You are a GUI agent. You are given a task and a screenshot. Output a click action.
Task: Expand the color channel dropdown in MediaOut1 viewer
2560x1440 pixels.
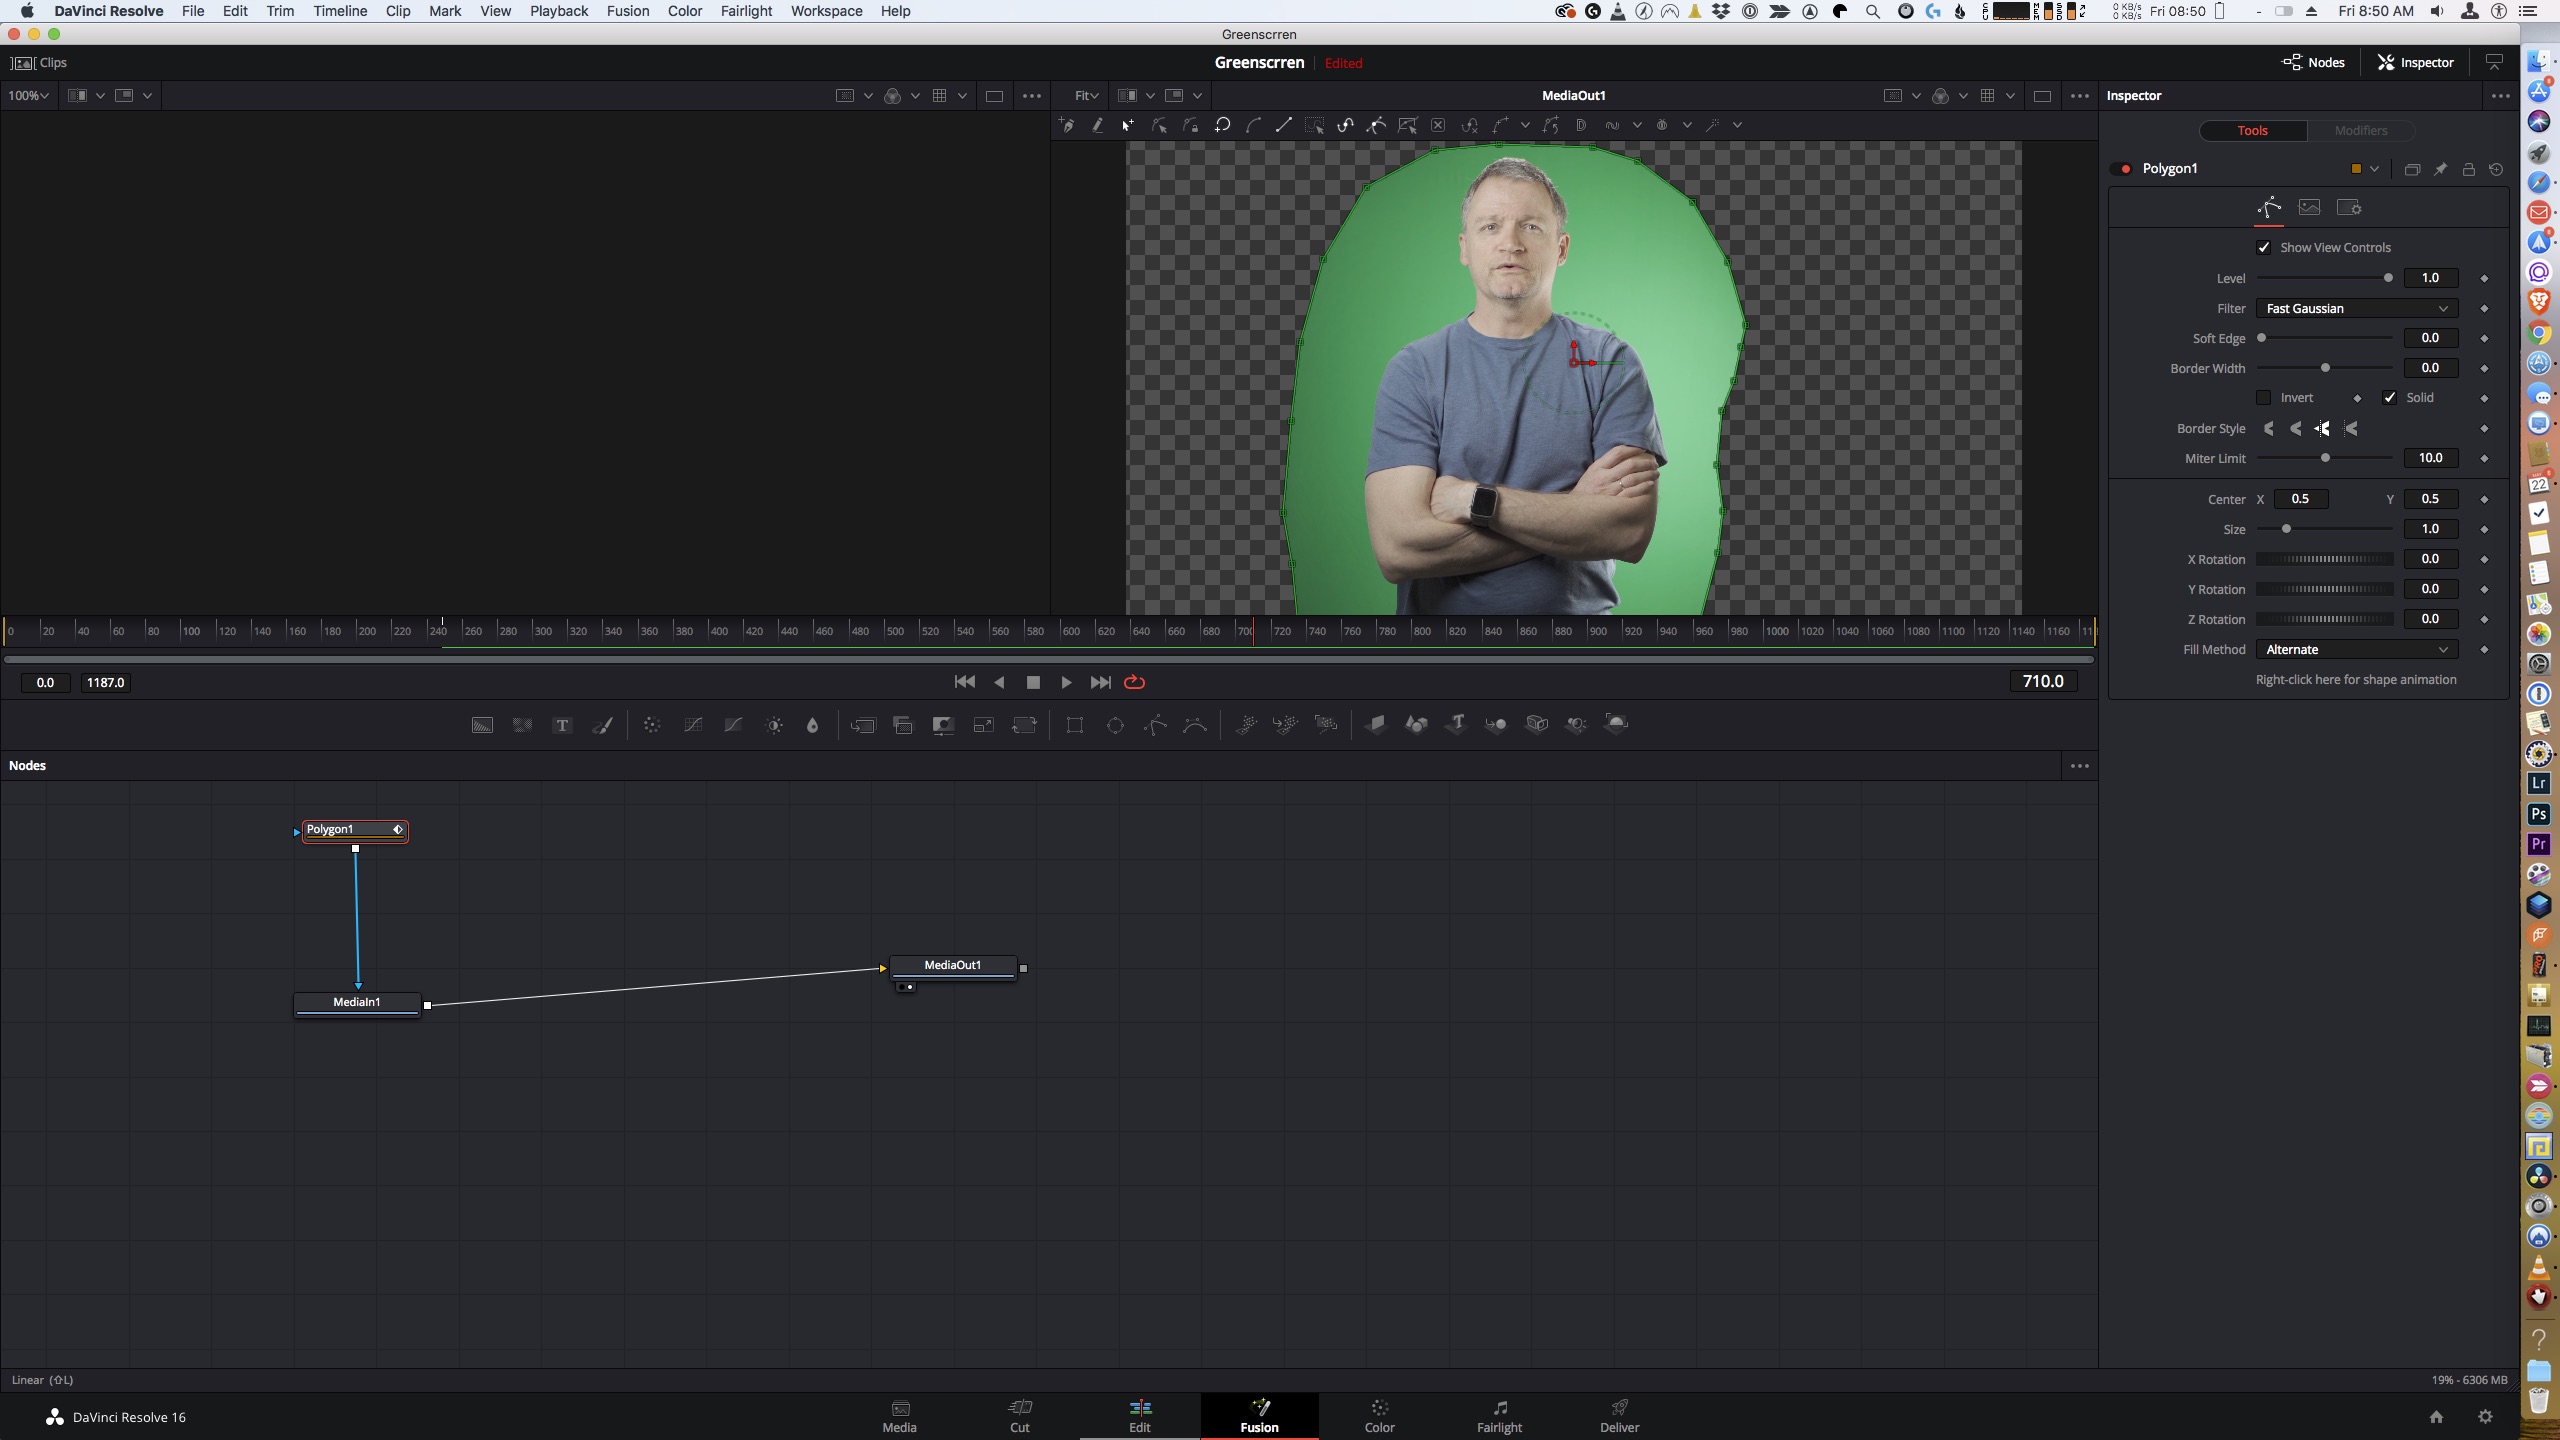click(1963, 96)
